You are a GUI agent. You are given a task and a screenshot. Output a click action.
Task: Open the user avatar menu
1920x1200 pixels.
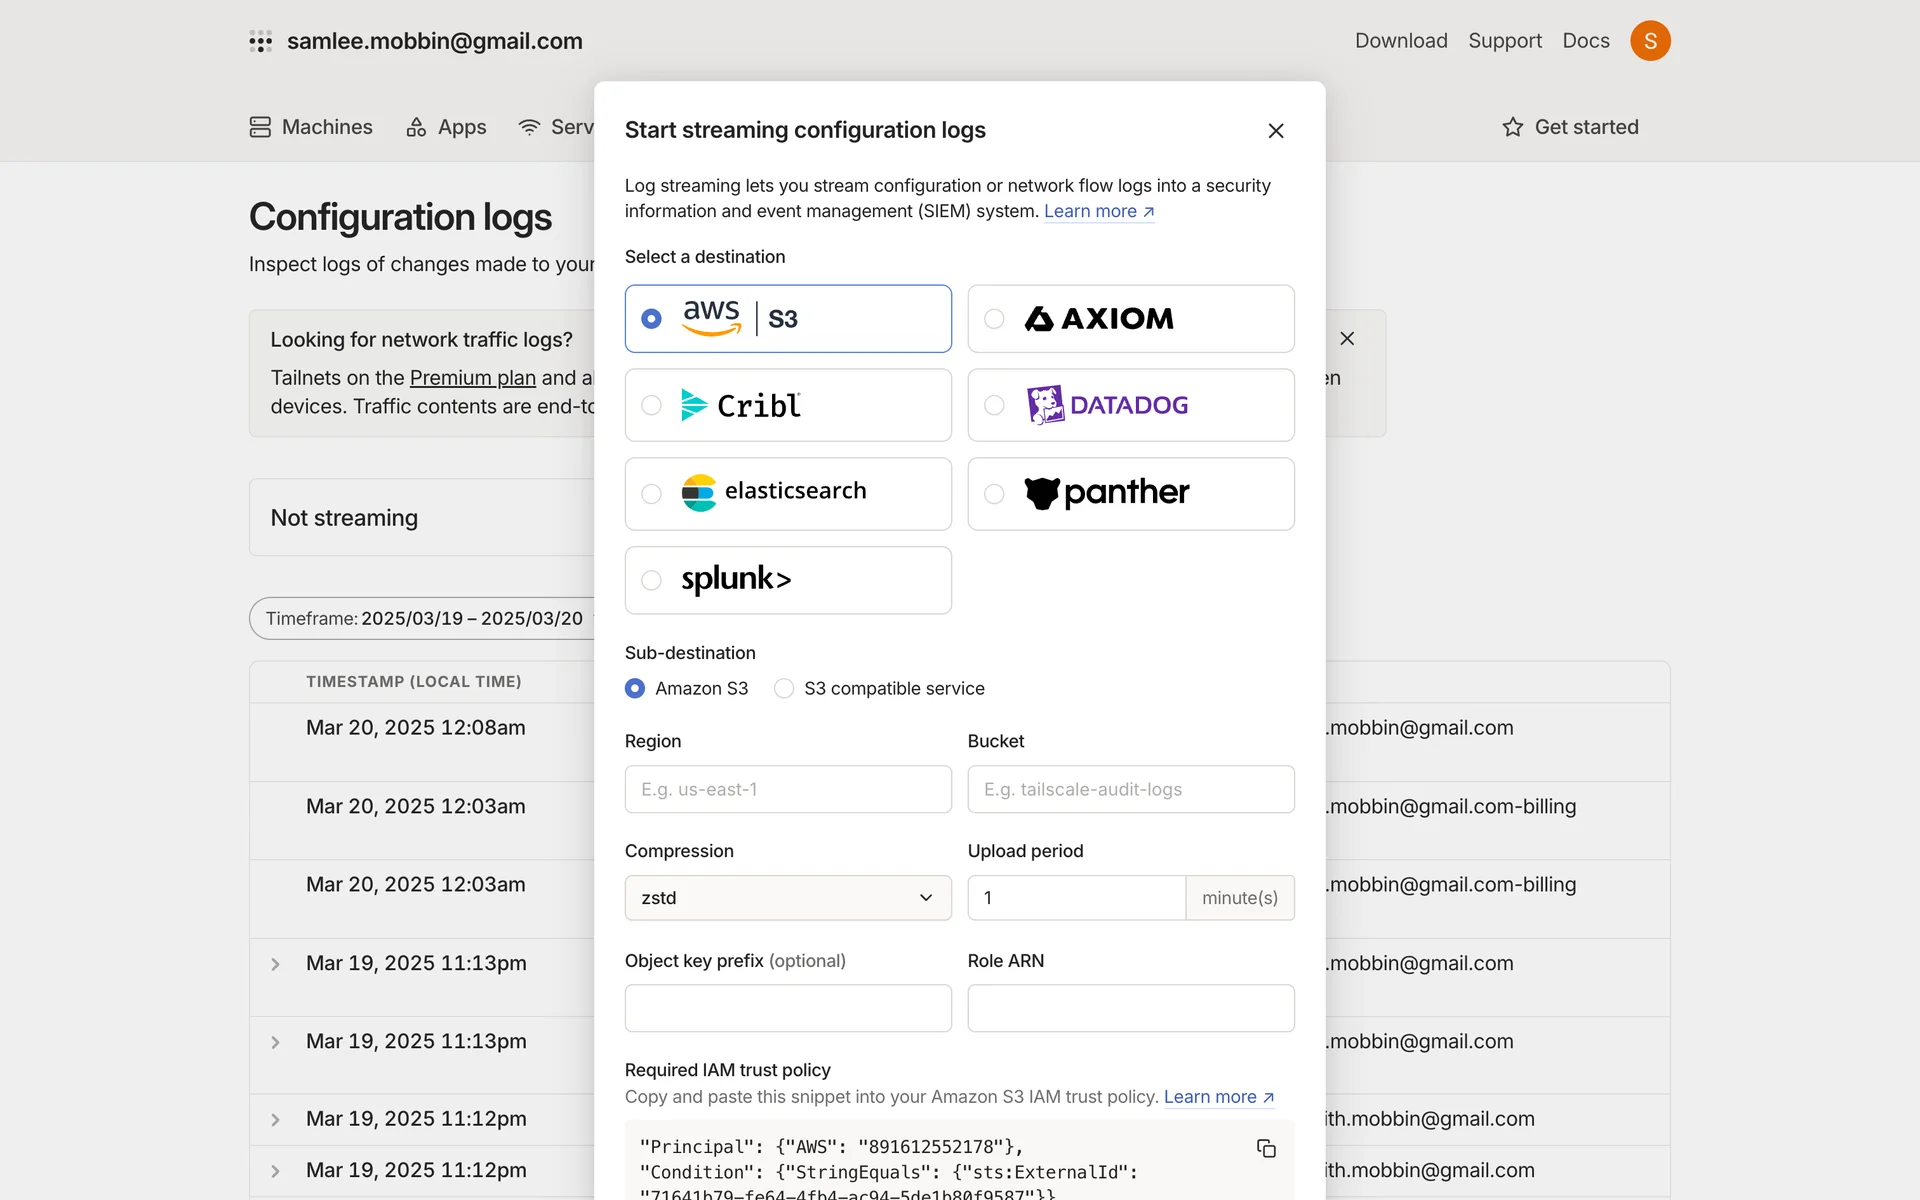[x=1649, y=41]
